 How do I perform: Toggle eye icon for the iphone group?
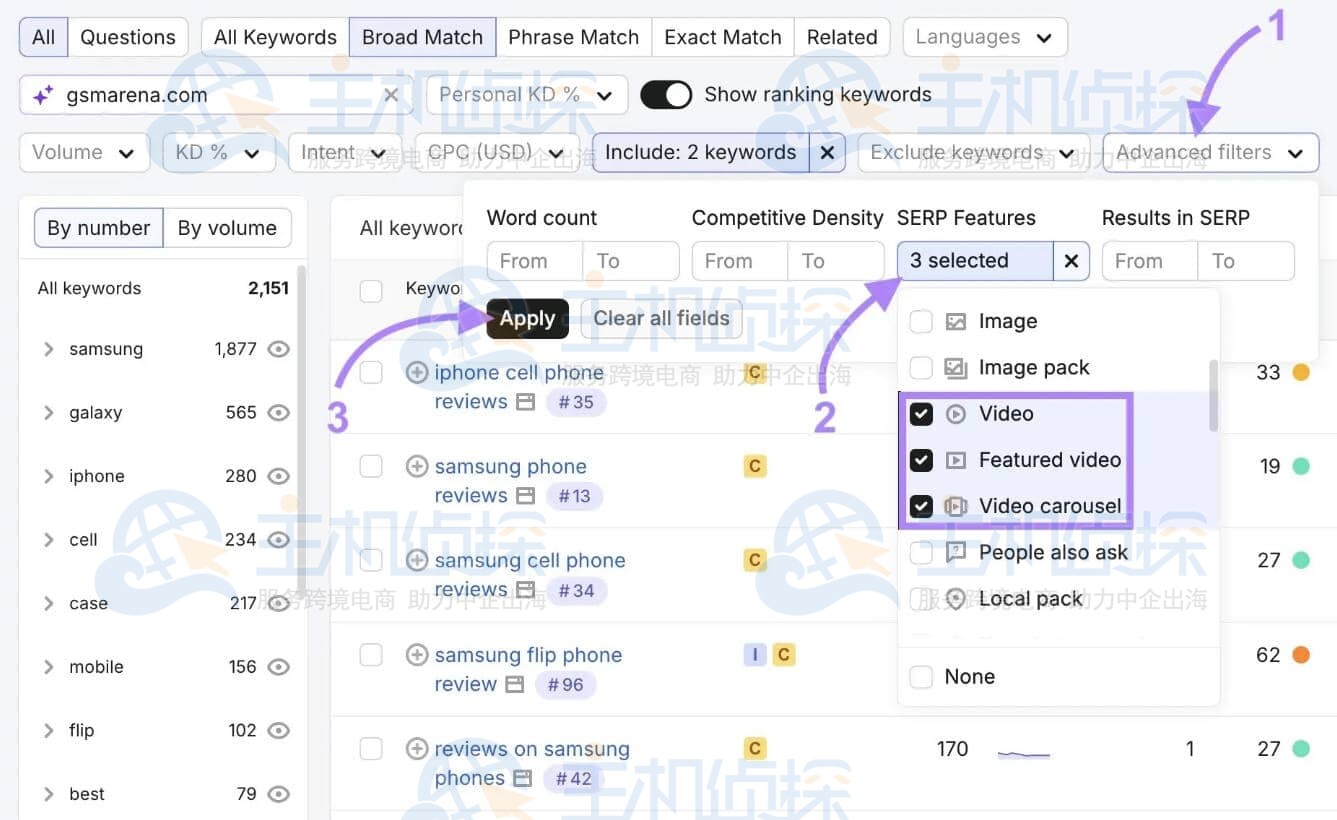[x=279, y=476]
